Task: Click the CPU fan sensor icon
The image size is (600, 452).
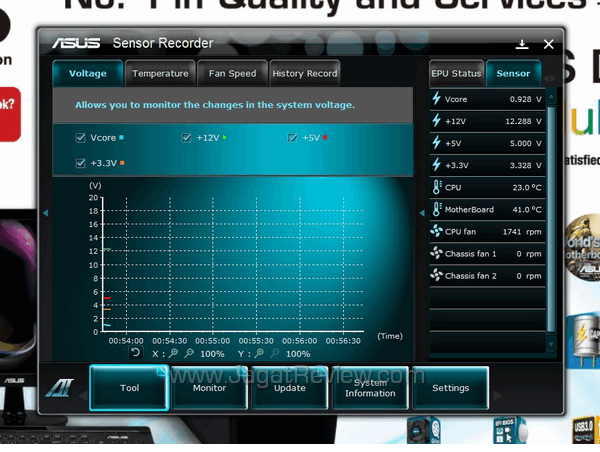Action: click(x=436, y=231)
